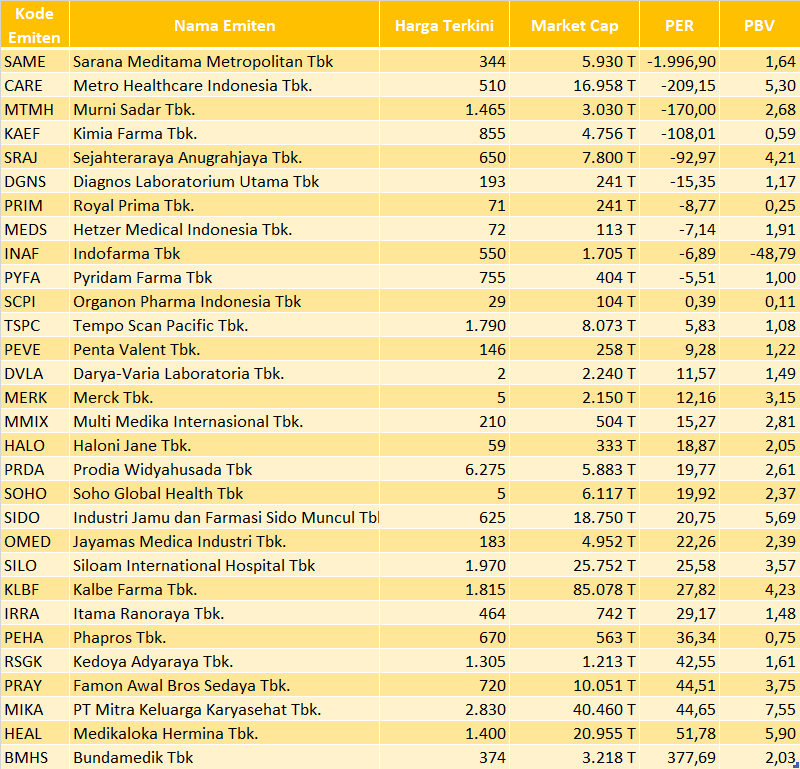Click ticker code SAME

tap(25, 62)
